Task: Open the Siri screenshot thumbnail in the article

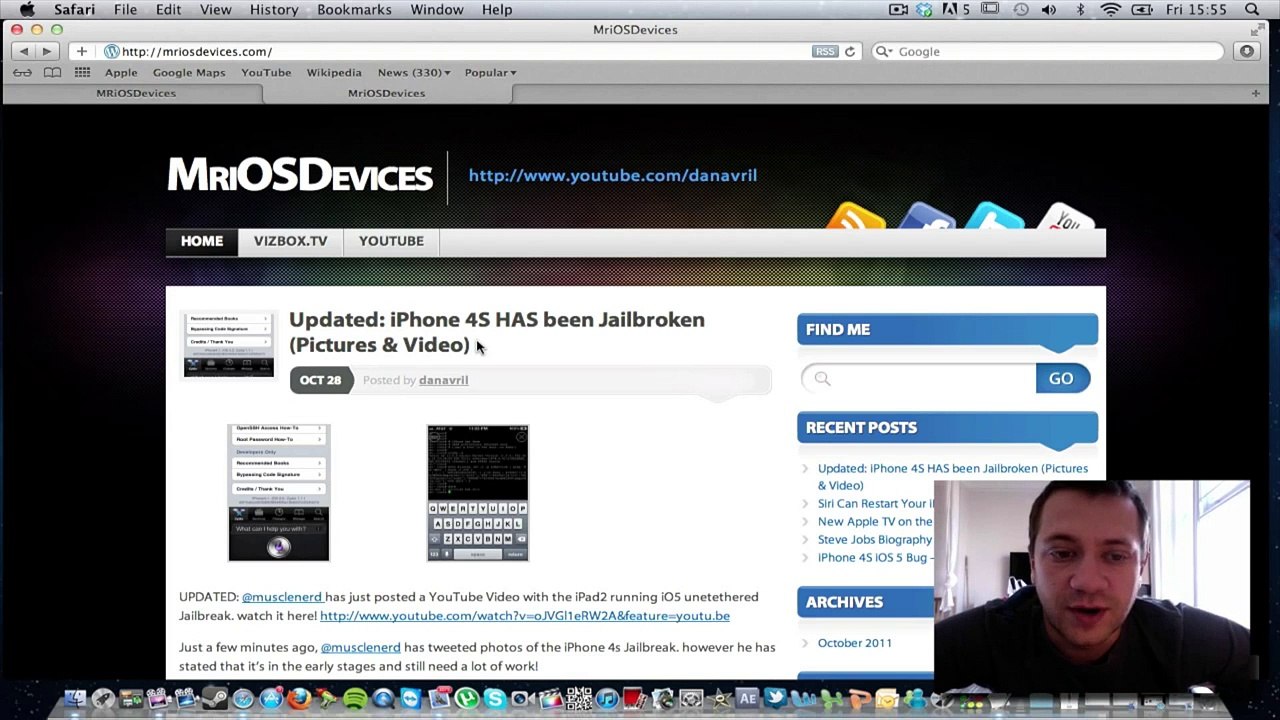Action: 278,493
